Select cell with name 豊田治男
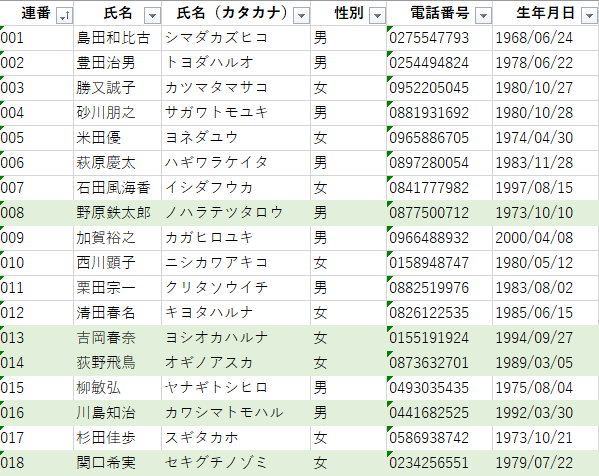The image size is (599, 476). 118,63
